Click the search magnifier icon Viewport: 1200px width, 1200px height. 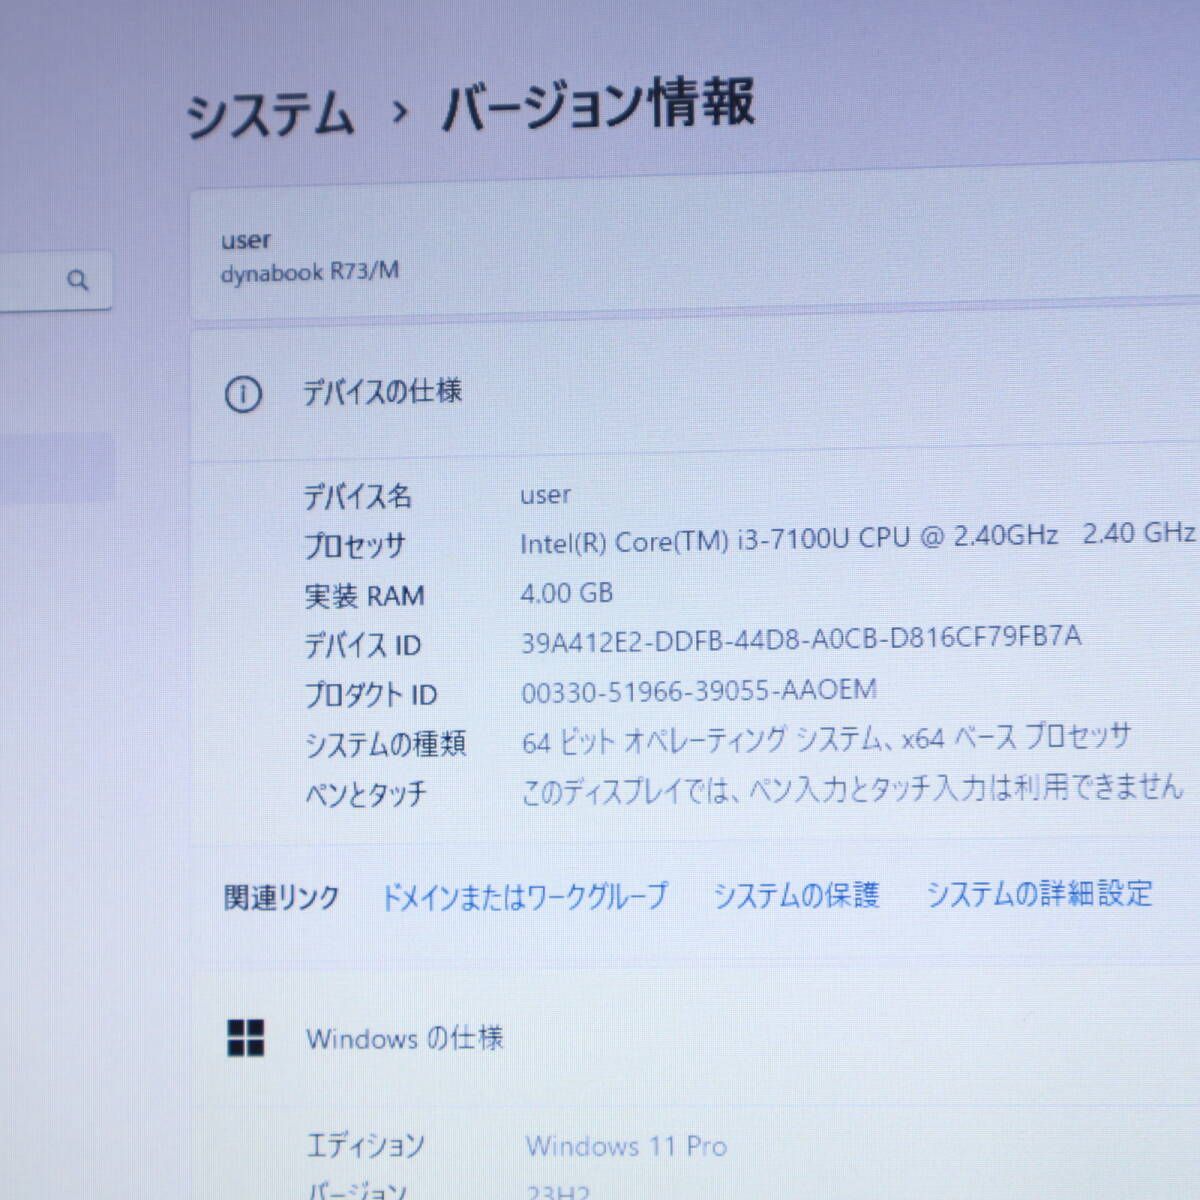78,281
